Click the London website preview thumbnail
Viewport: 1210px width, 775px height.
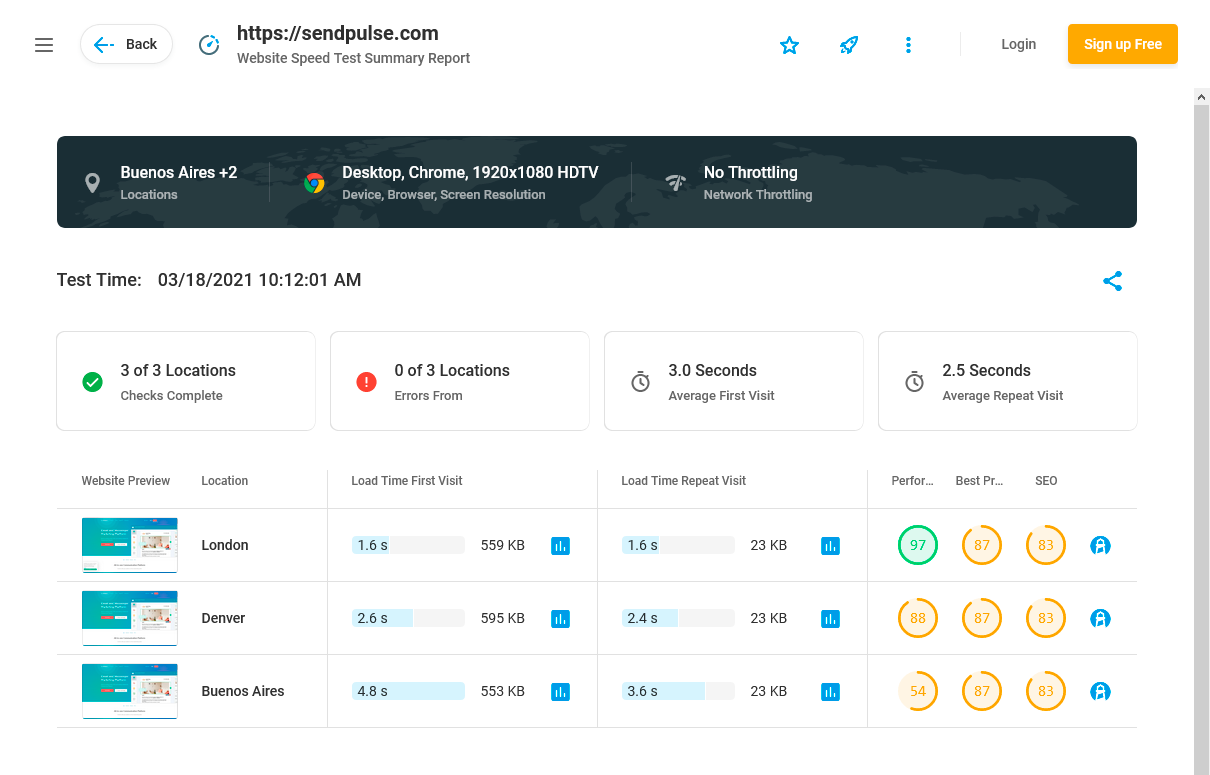129,545
